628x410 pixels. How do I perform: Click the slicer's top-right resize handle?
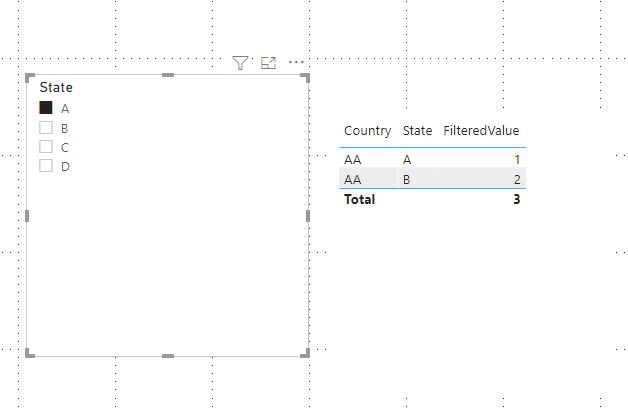[306, 77]
